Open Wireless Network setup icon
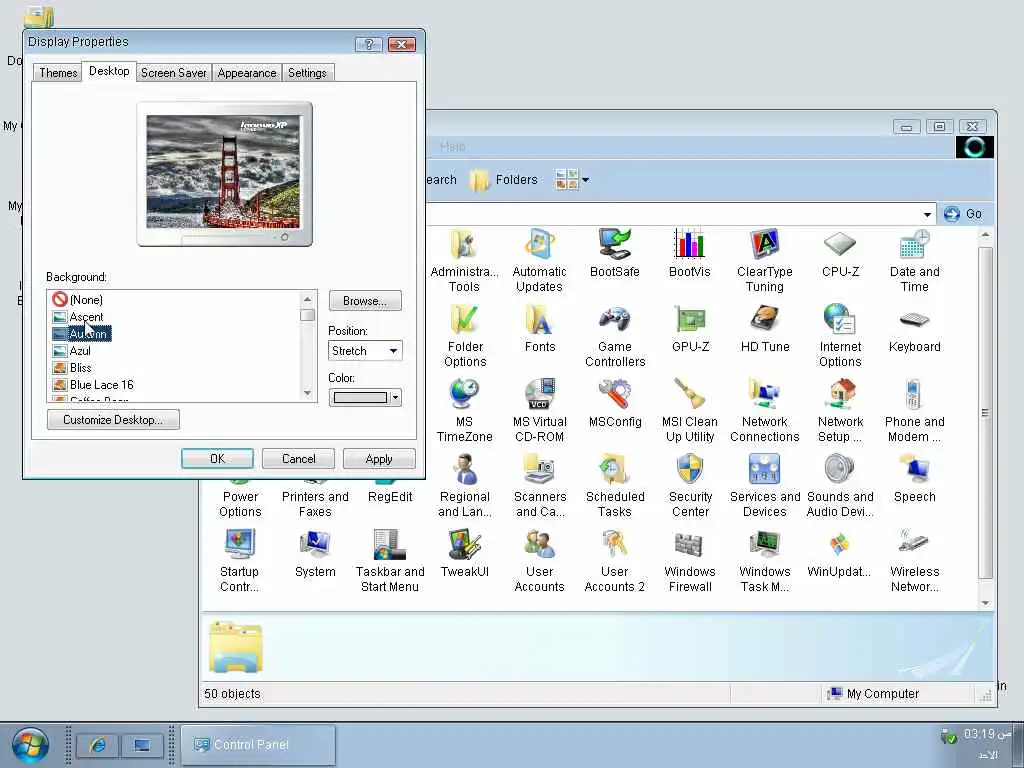This screenshot has height=768, width=1024. click(x=914, y=562)
